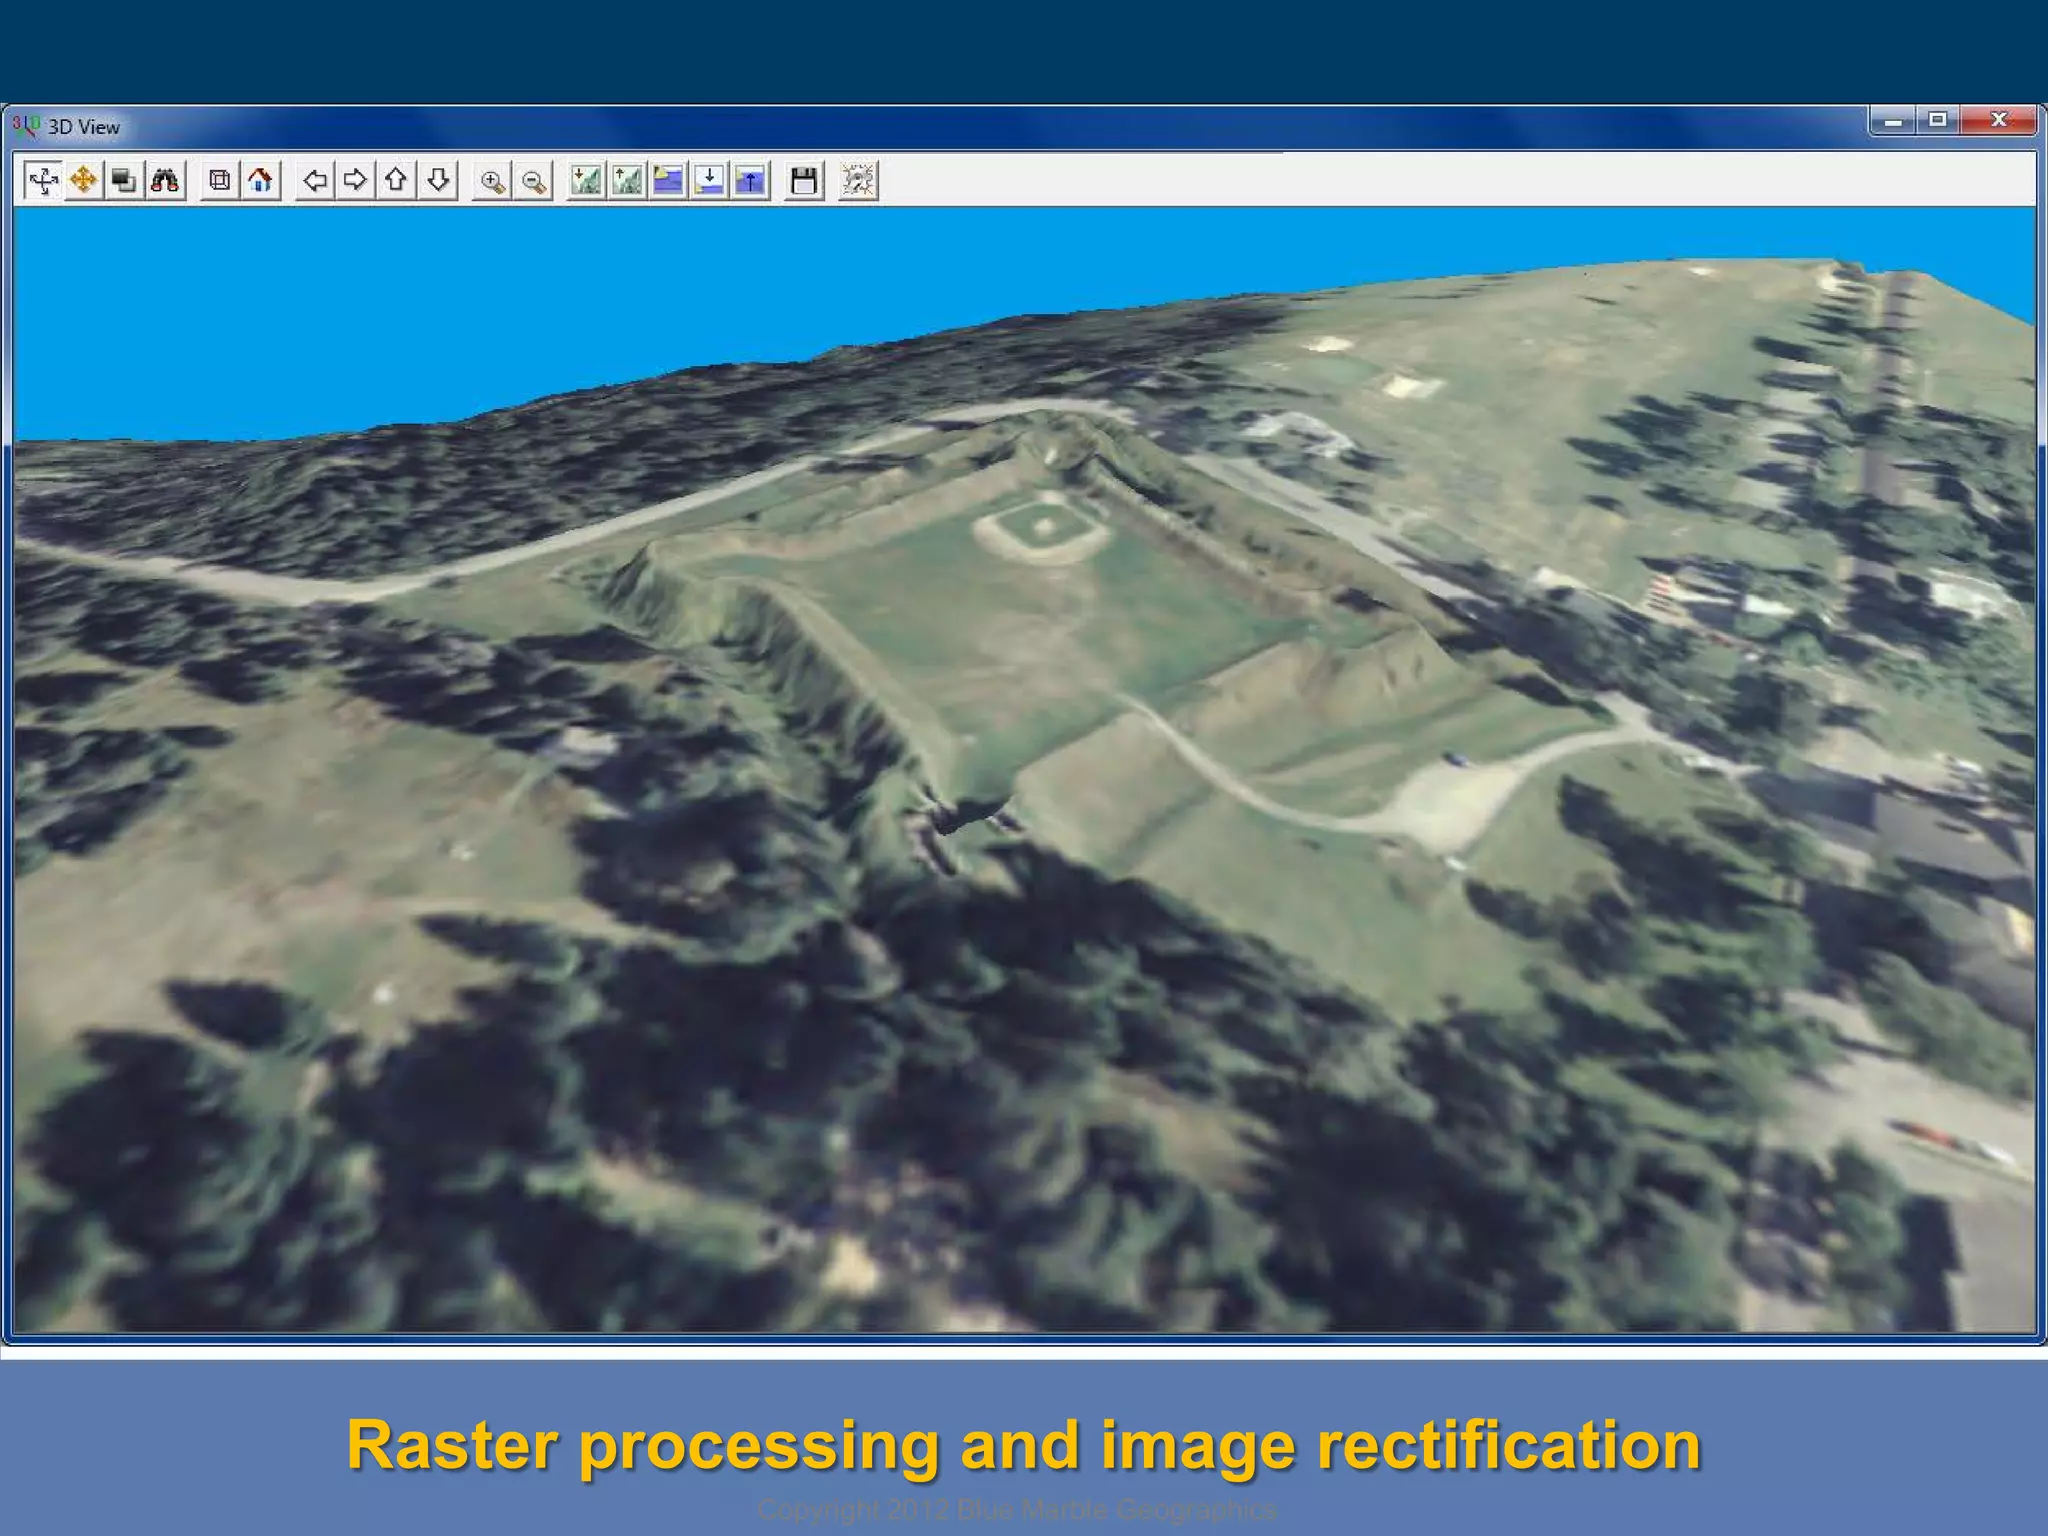Zoom out with the magnifier minus icon

[x=534, y=181]
